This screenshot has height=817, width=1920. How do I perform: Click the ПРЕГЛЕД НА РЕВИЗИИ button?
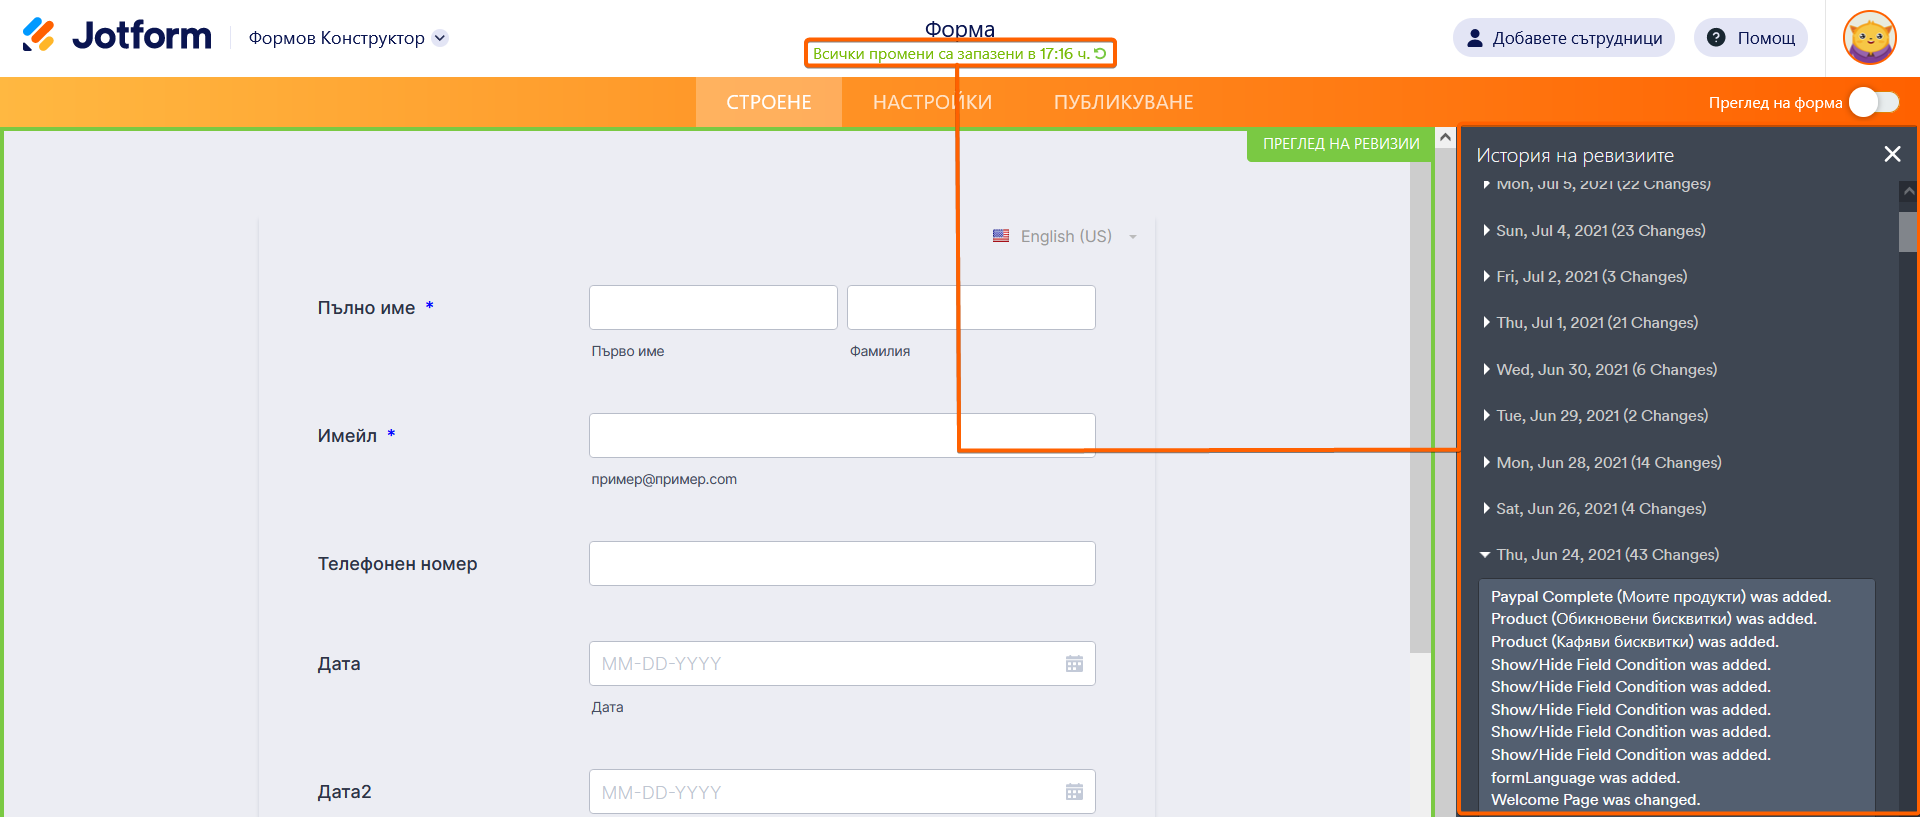pyautogui.click(x=1340, y=144)
